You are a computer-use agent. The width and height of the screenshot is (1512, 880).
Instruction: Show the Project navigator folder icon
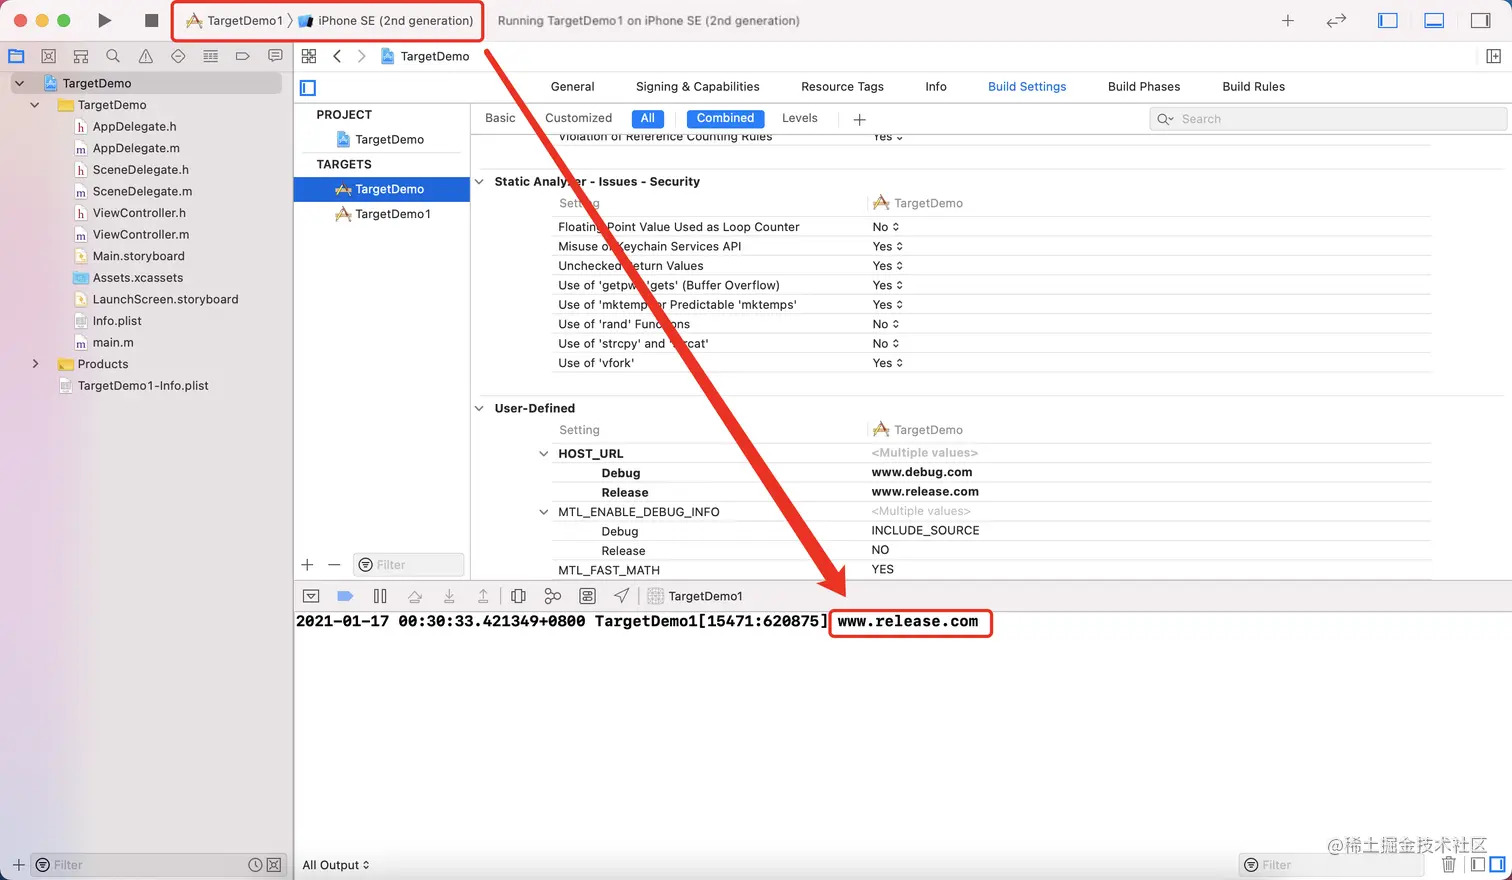tap(16, 56)
